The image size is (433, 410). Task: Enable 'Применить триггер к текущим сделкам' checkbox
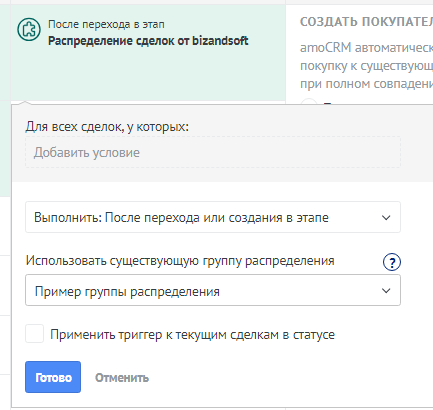(x=35, y=334)
